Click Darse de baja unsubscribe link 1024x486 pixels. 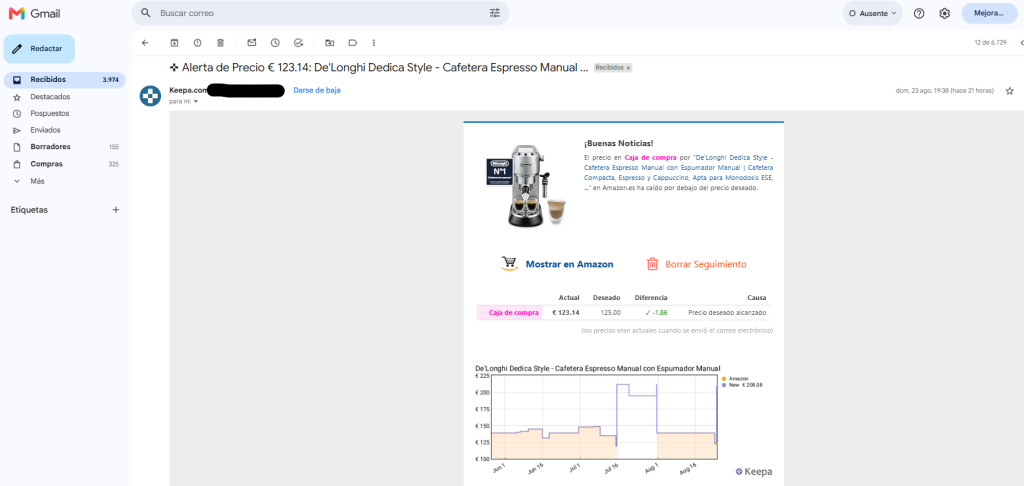point(317,90)
